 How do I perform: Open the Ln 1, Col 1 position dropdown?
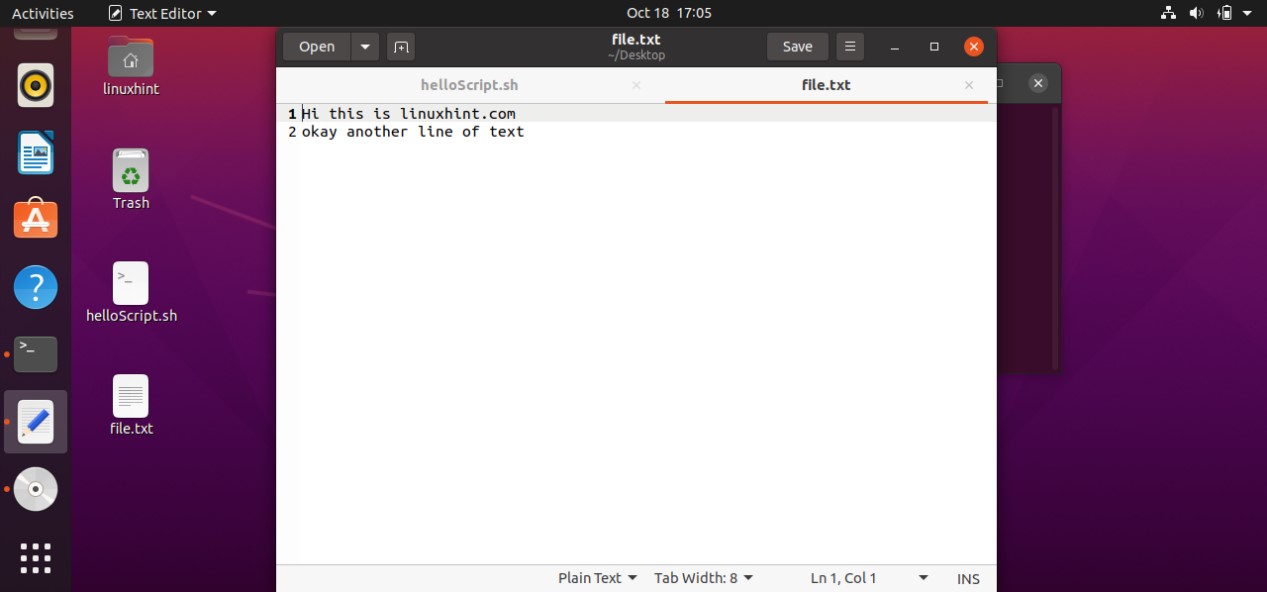pyautogui.click(x=868, y=578)
